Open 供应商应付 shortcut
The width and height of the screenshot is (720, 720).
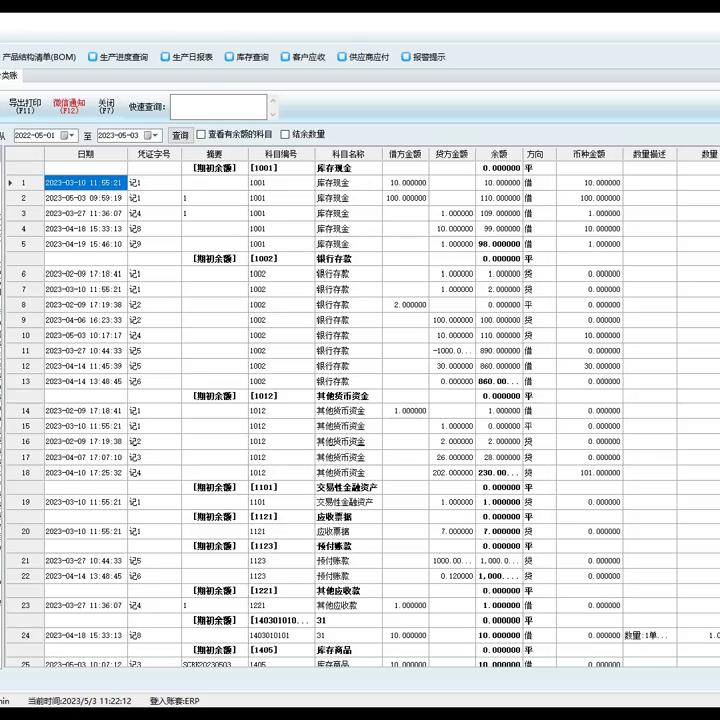[363, 57]
